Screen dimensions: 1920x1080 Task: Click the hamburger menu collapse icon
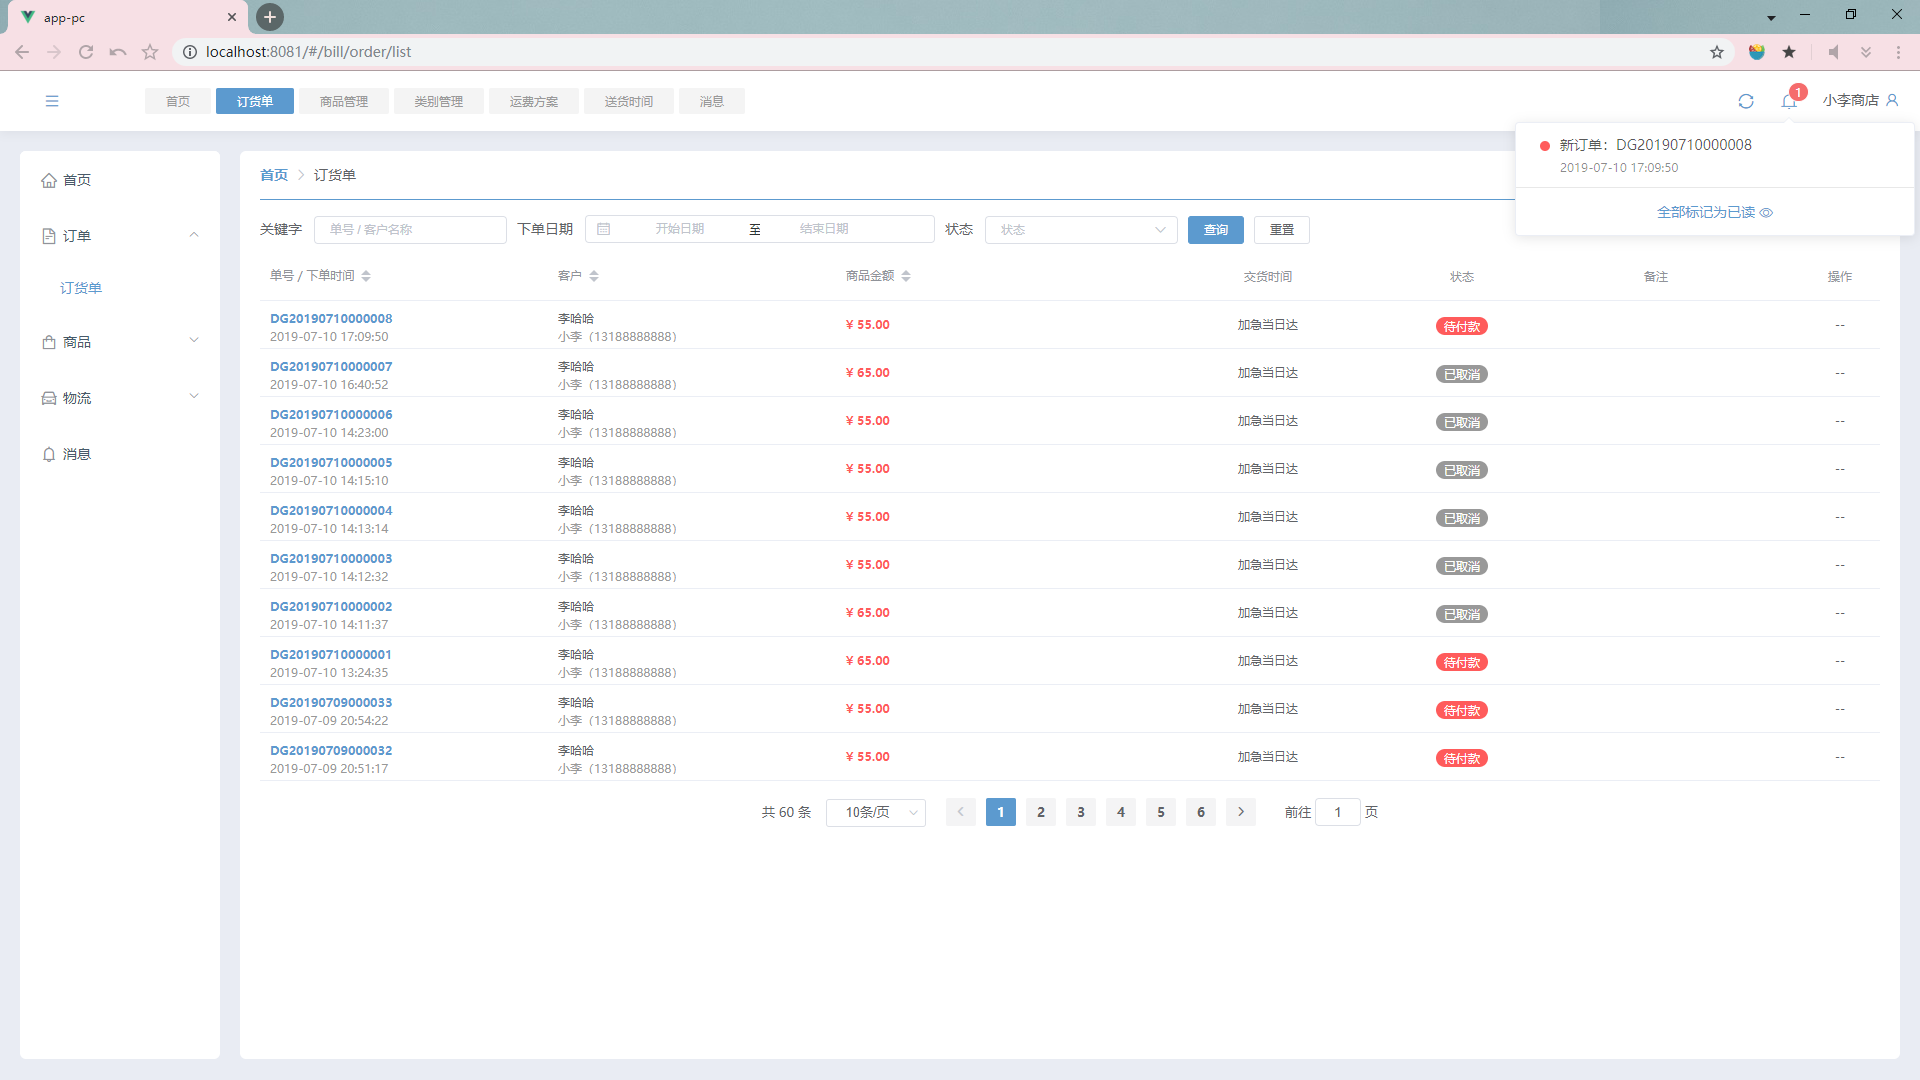tap(52, 101)
